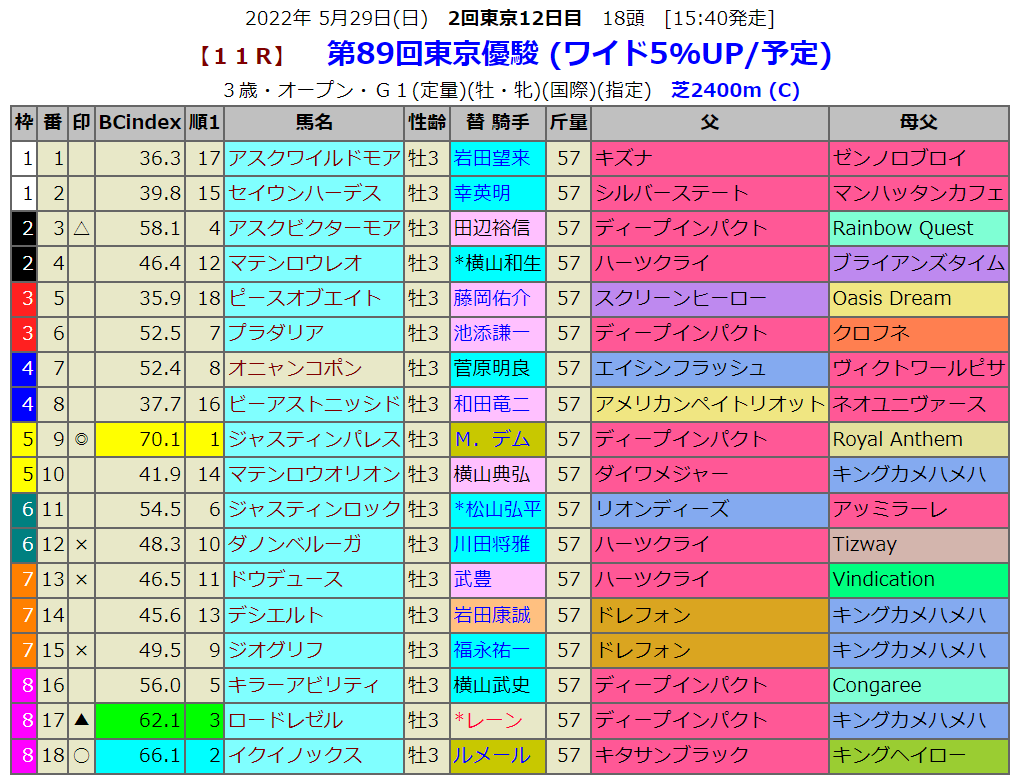Click the ○ mark for イクイノックス

coord(81,755)
